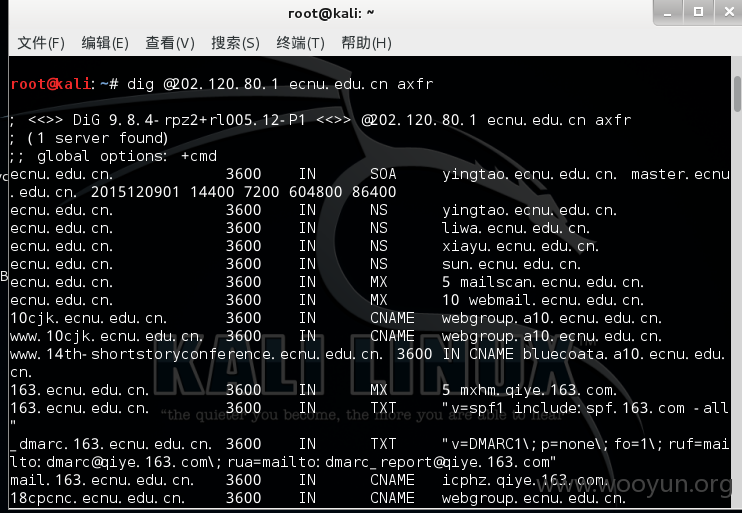Click the mailscan.ecnu.edu.cn. MX target

click(552, 282)
